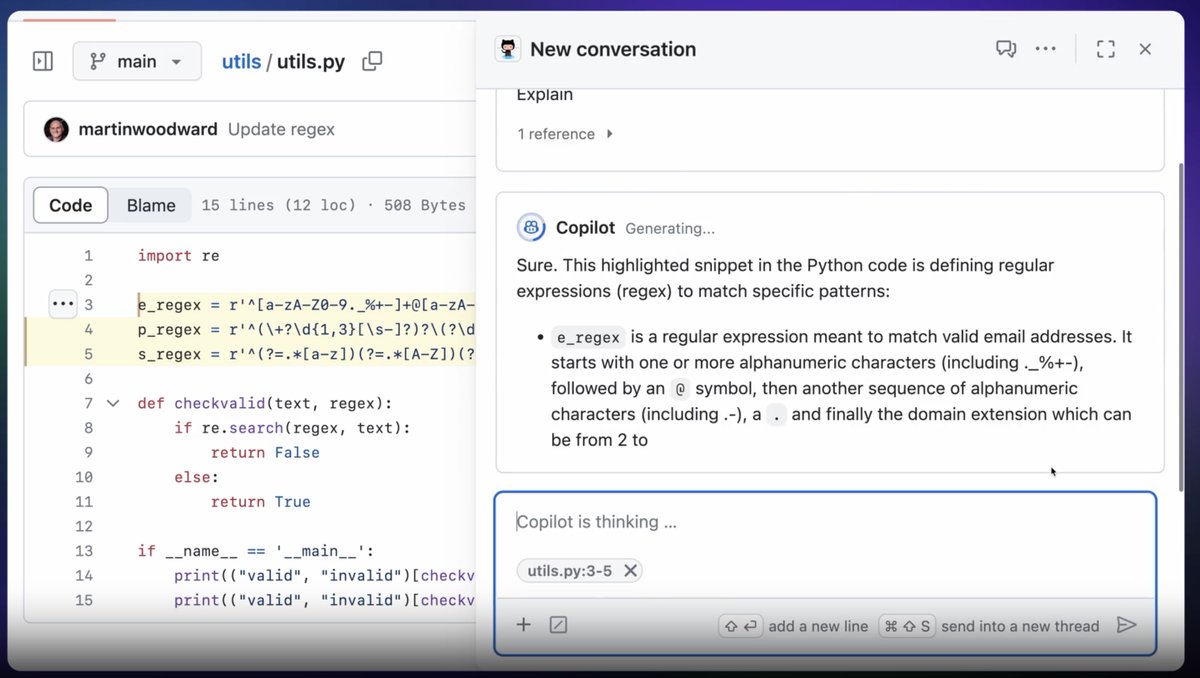Select line number 1
1200x678 pixels.
pyautogui.click(x=88, y=256)
